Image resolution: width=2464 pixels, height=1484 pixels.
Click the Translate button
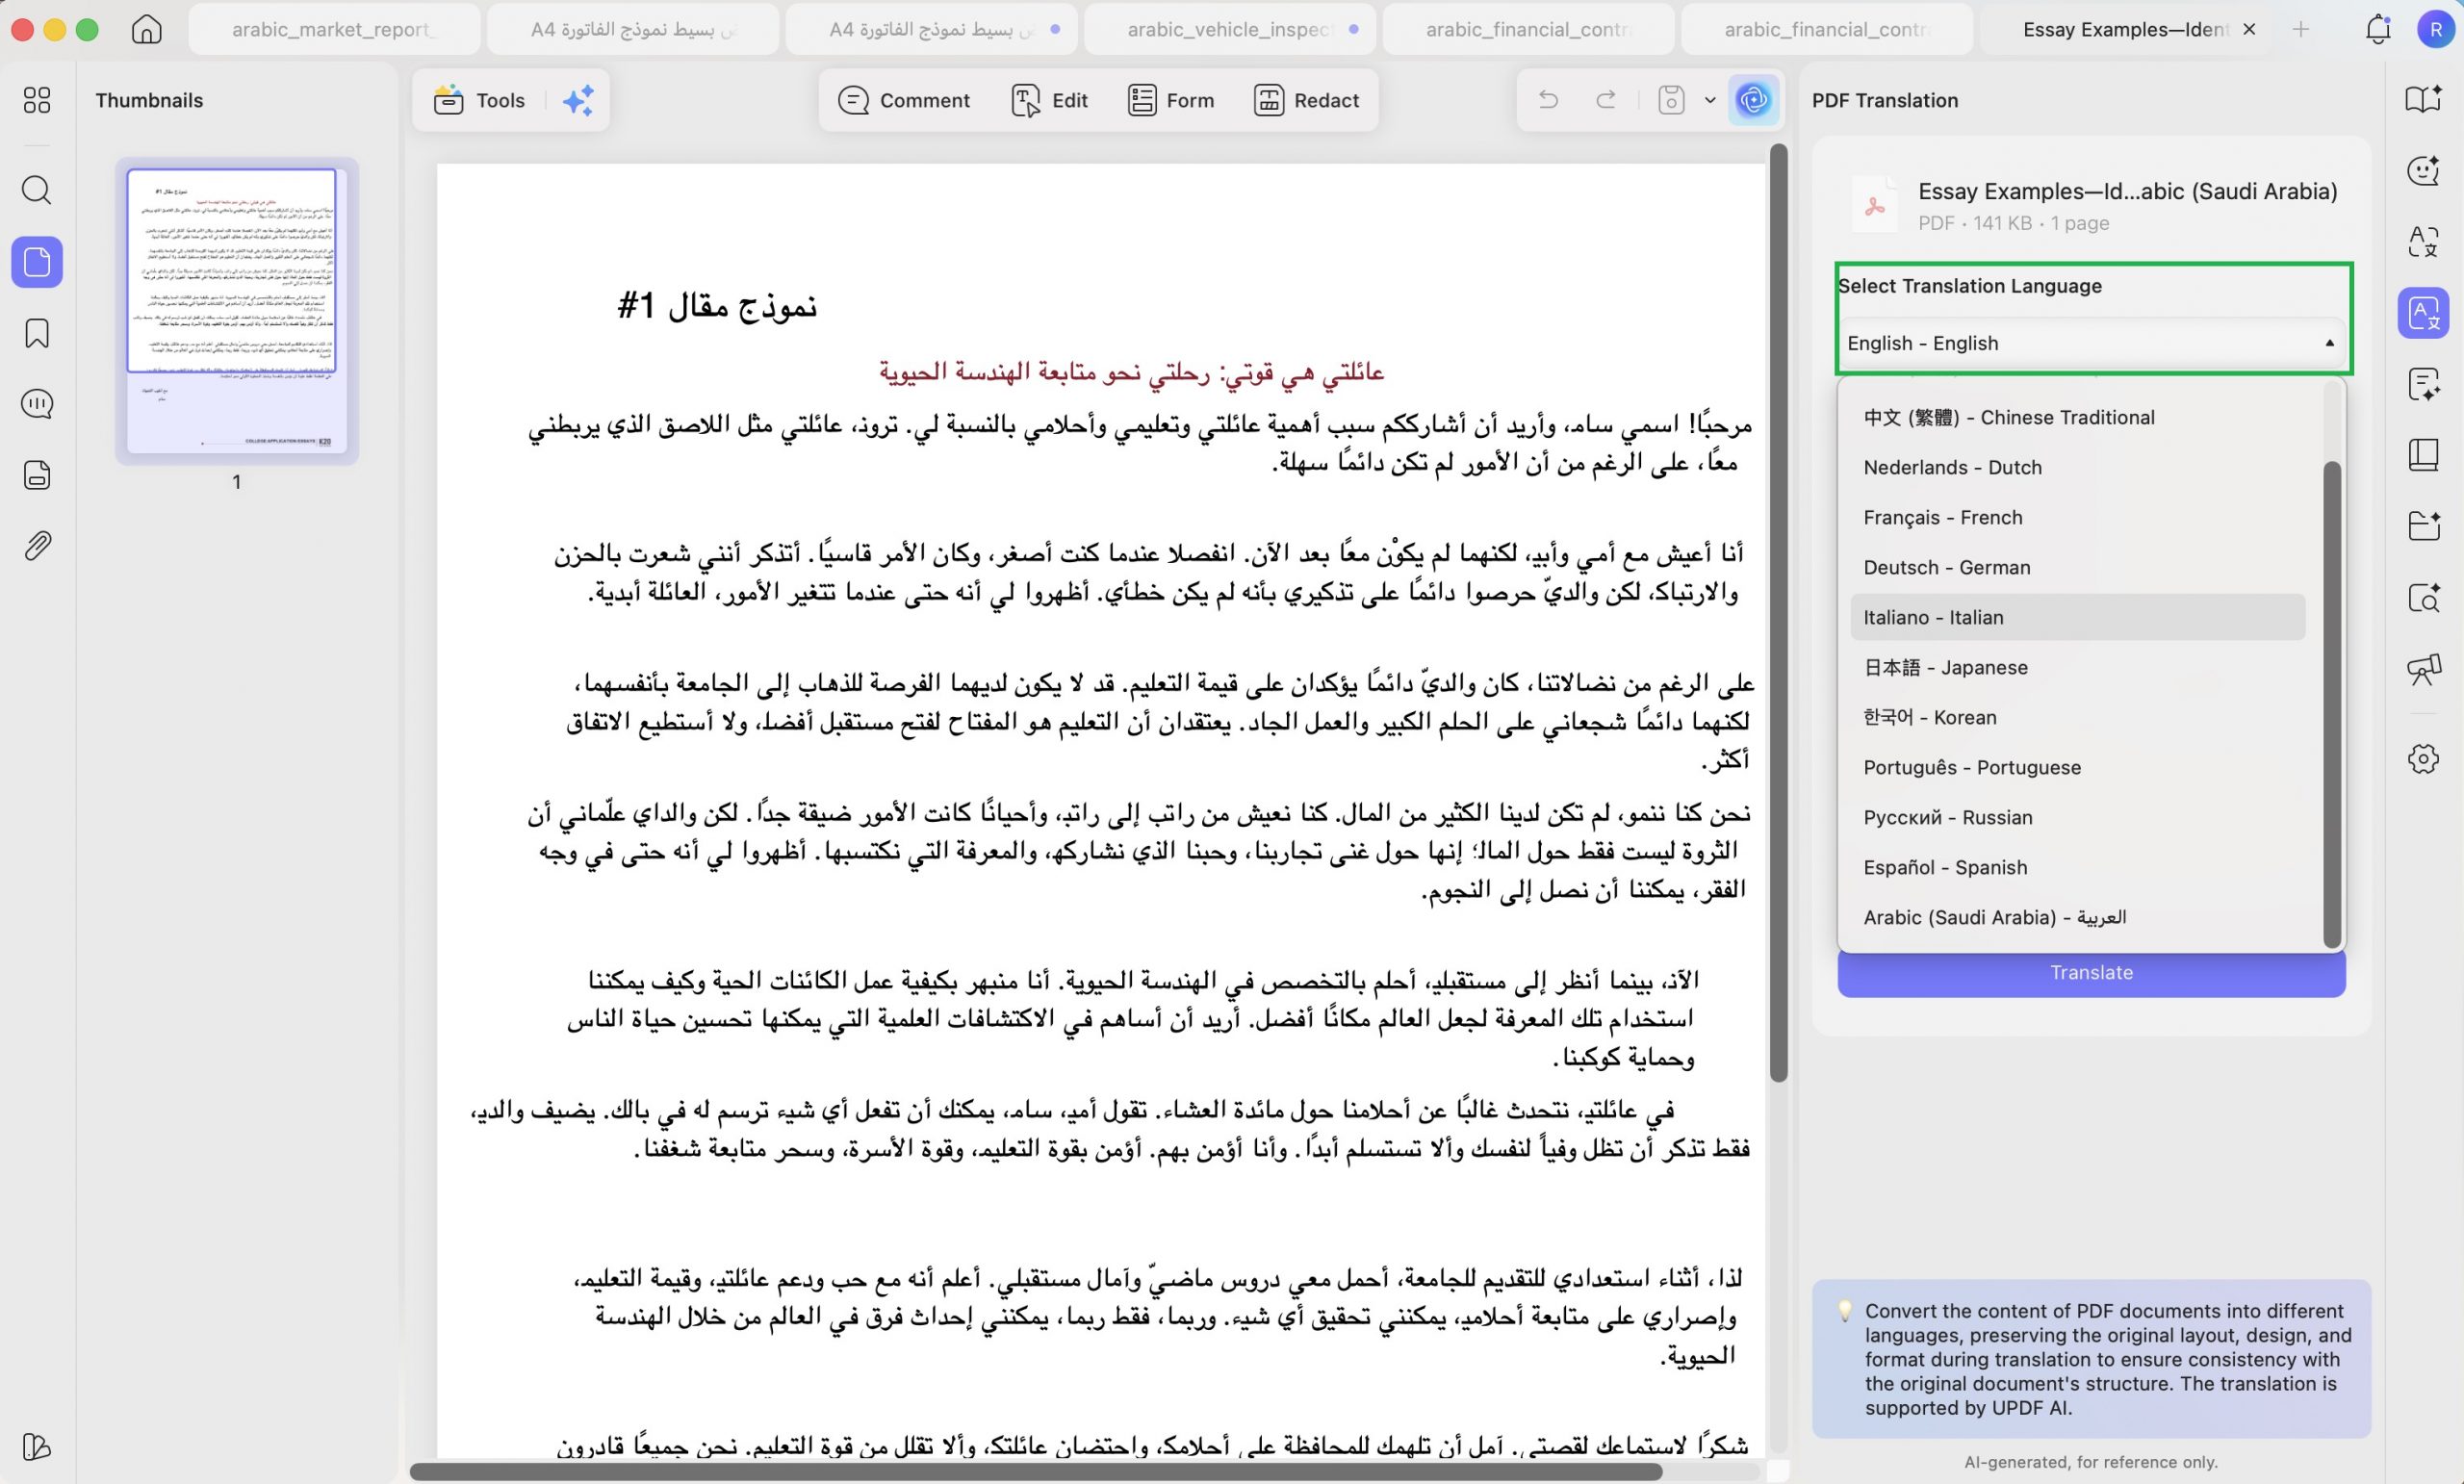coord(2091,973)
